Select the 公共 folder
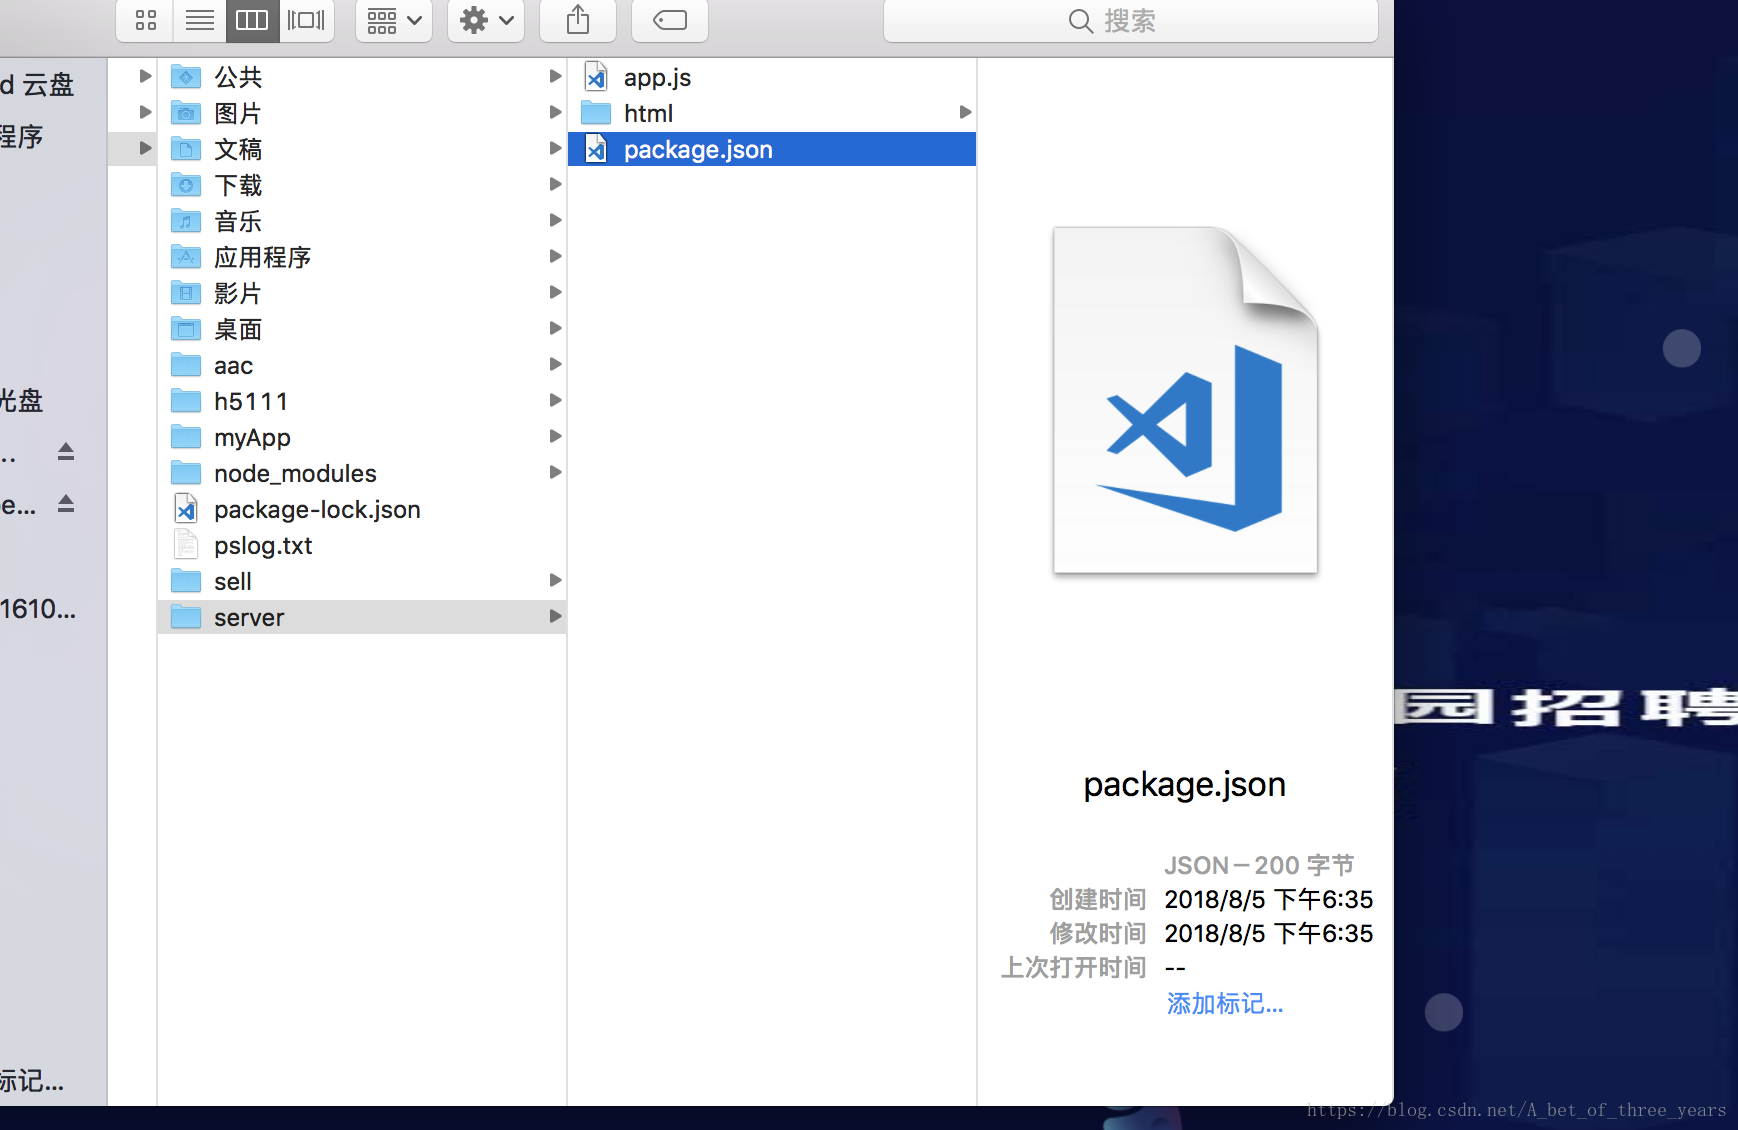Screen dimensions: 1738x1130 (x=362, y=77)
